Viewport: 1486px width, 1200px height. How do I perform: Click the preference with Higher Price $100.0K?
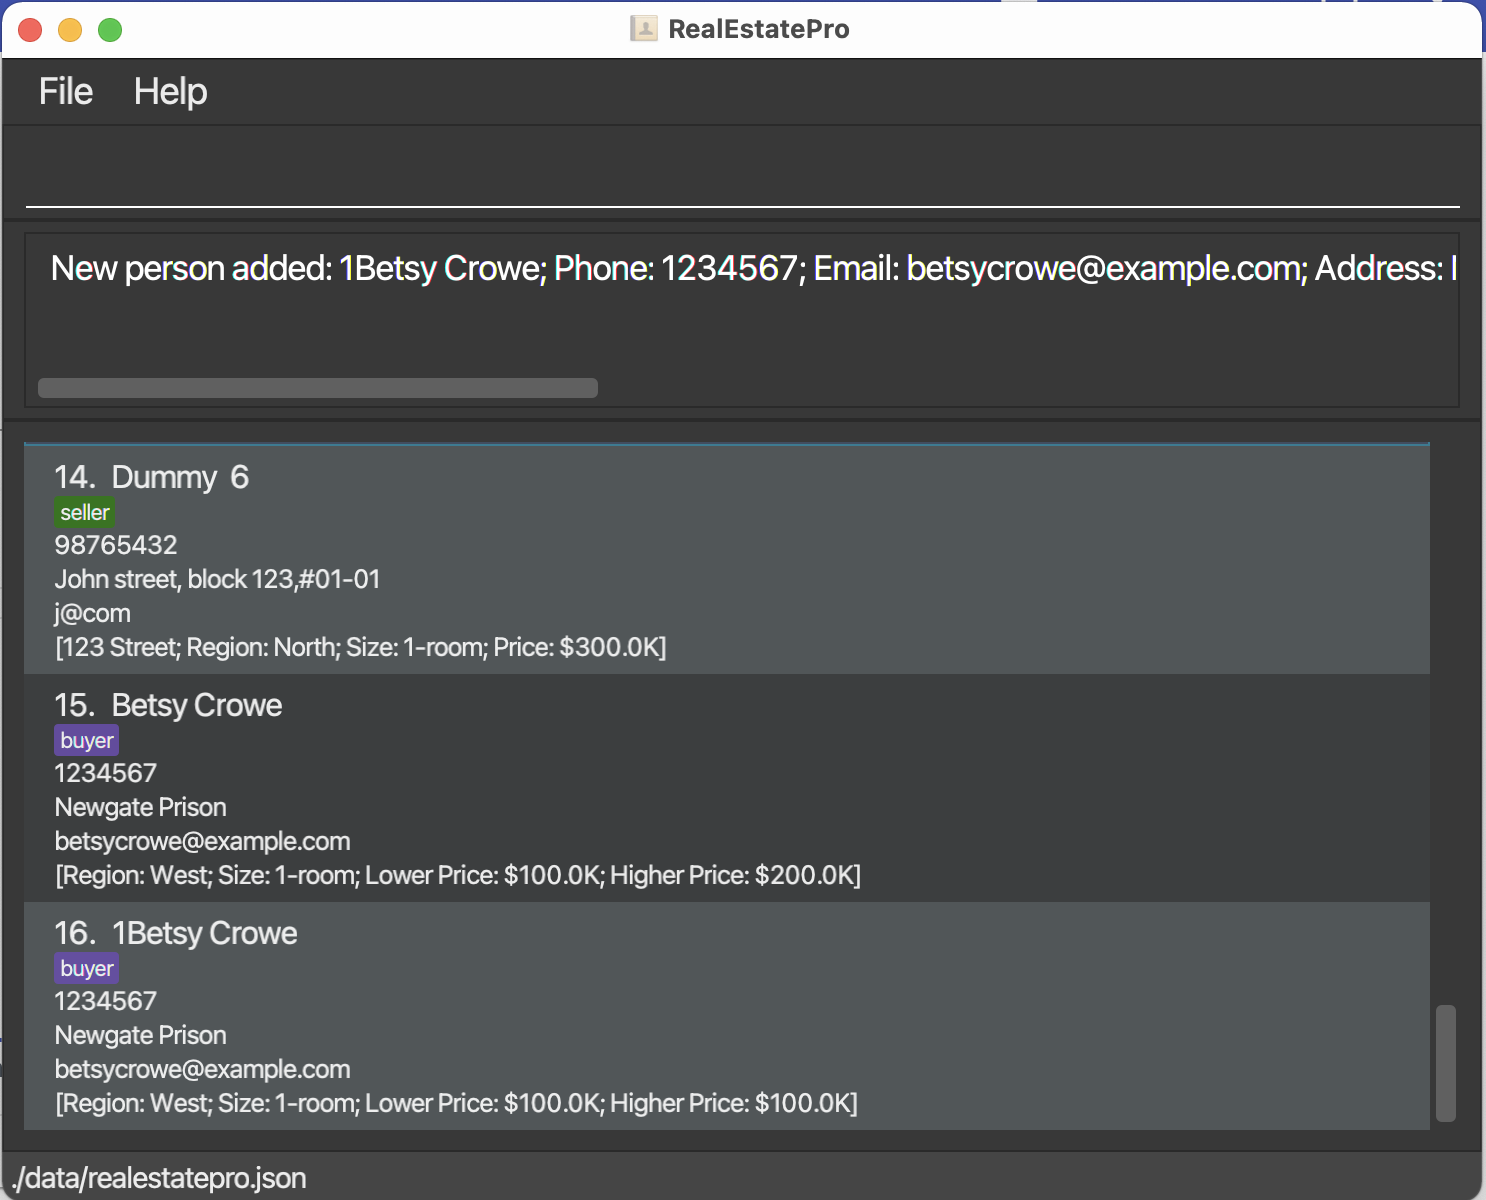[456, 1103]
